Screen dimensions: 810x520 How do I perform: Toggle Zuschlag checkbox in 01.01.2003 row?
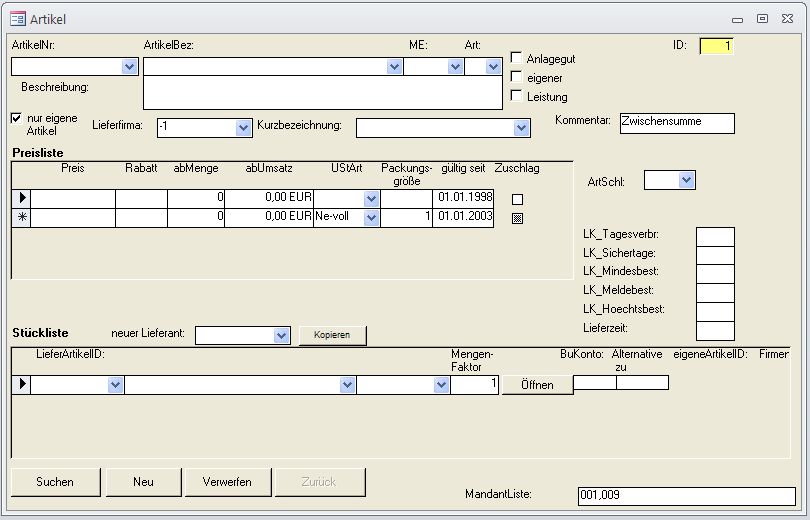517,218
